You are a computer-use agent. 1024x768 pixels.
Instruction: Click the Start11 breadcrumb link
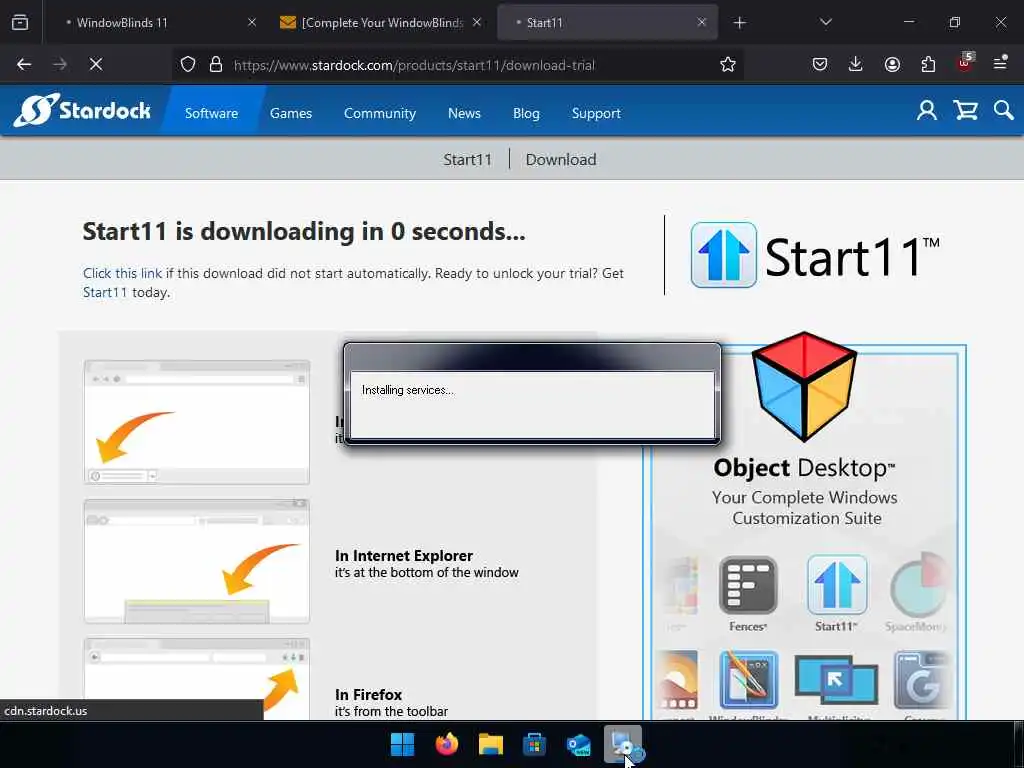pyautogui.click(x=467, y=159)
